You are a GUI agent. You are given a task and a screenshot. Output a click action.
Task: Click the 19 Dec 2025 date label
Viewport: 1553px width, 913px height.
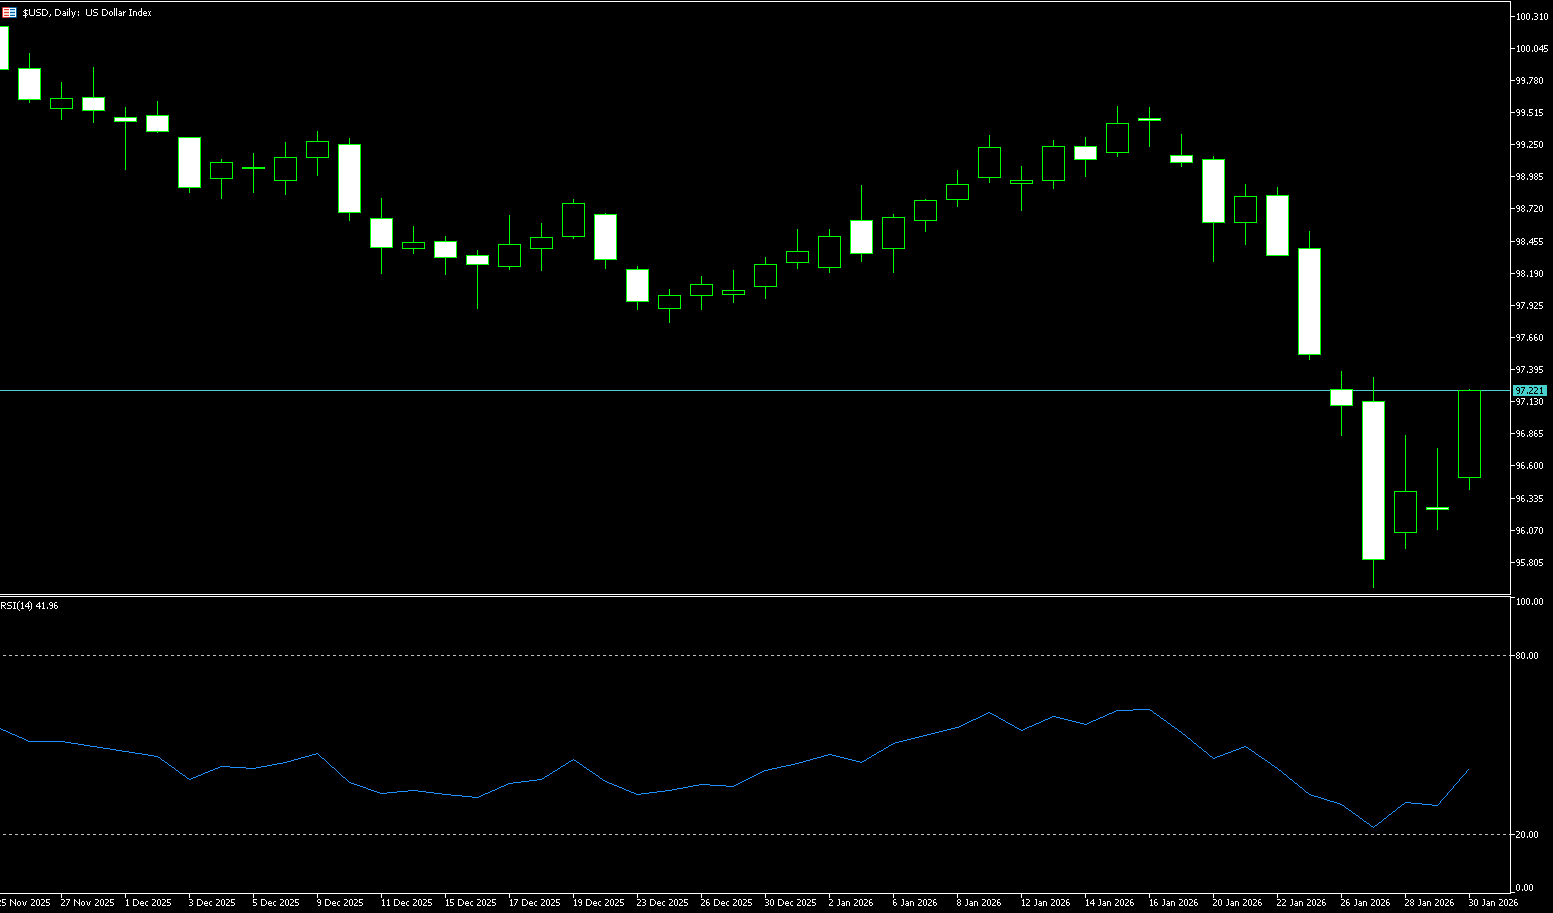point(597,903)
